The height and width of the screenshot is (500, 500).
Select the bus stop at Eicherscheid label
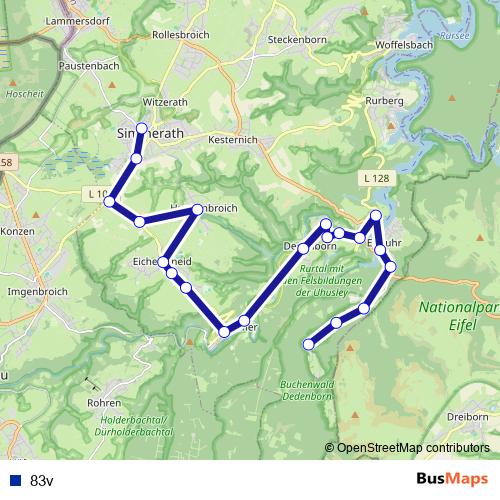163,262
